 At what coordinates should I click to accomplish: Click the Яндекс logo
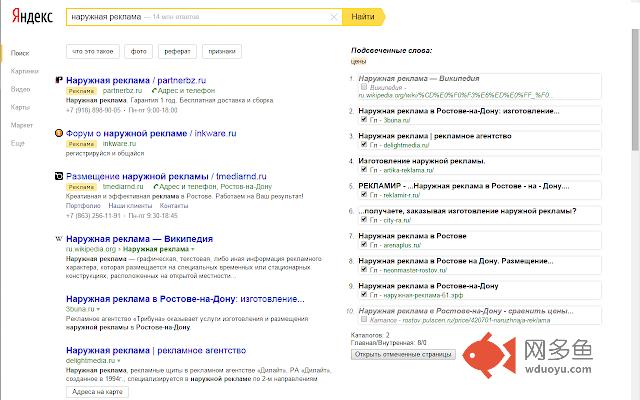[33, 16]
